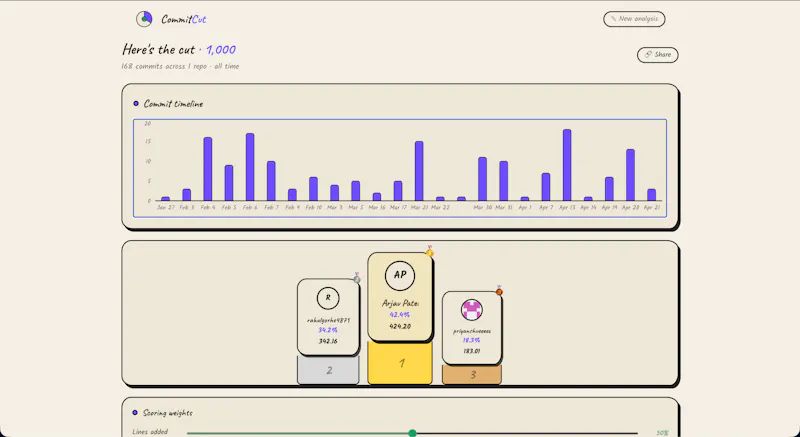Click the Feb 10 bar in timeline

tap(313, 189)
